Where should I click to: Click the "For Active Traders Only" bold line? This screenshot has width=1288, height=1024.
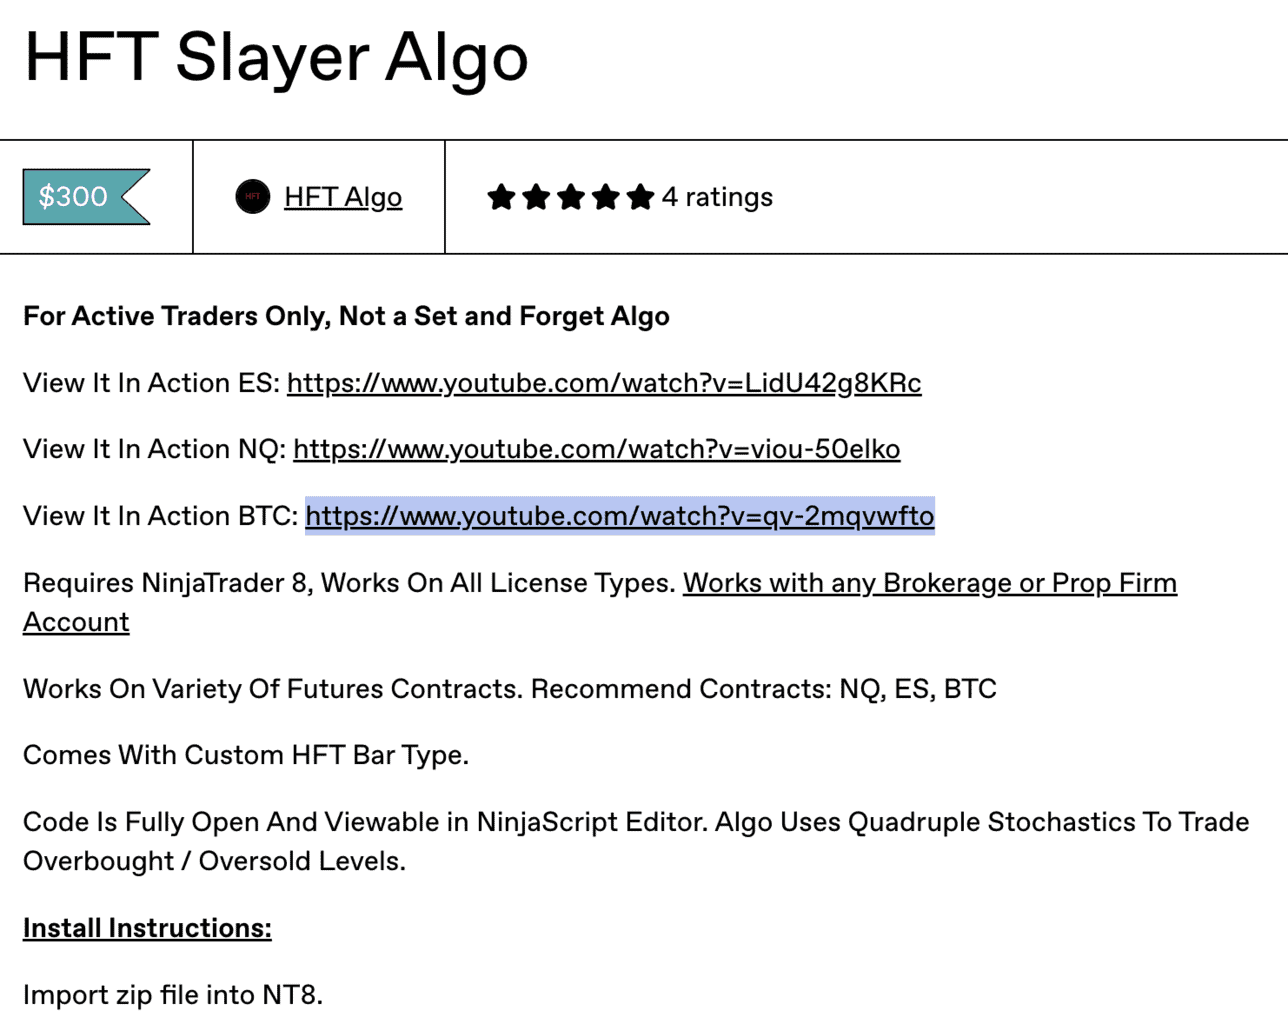click(x=346, y=316)
